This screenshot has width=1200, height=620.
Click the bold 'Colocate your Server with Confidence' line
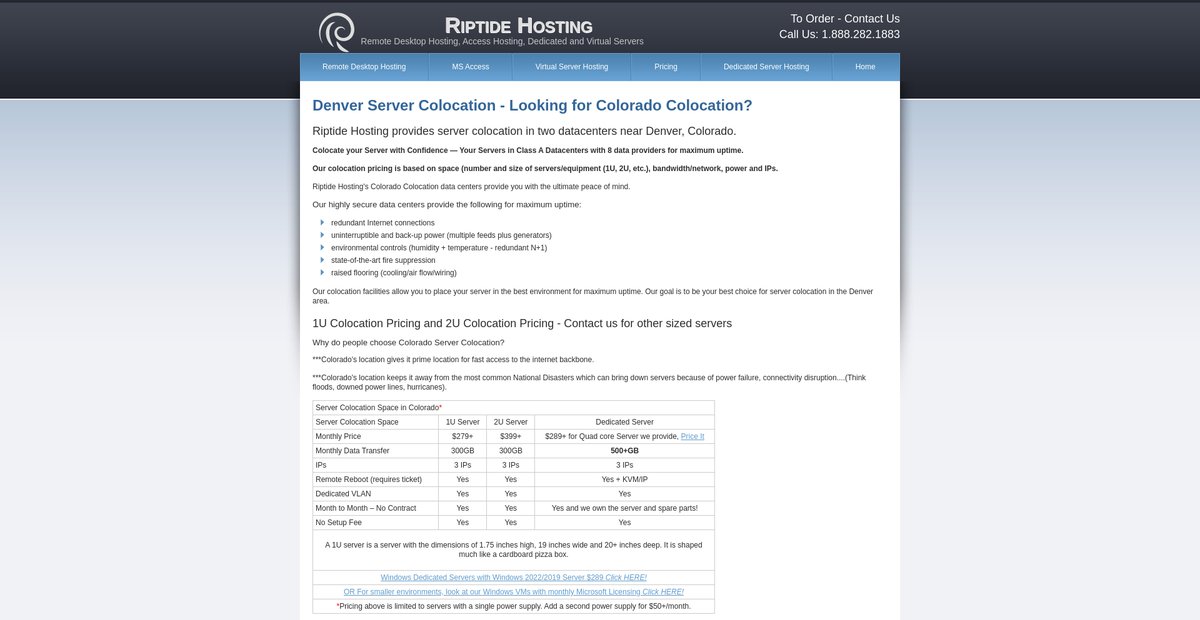tap(528, 151)
